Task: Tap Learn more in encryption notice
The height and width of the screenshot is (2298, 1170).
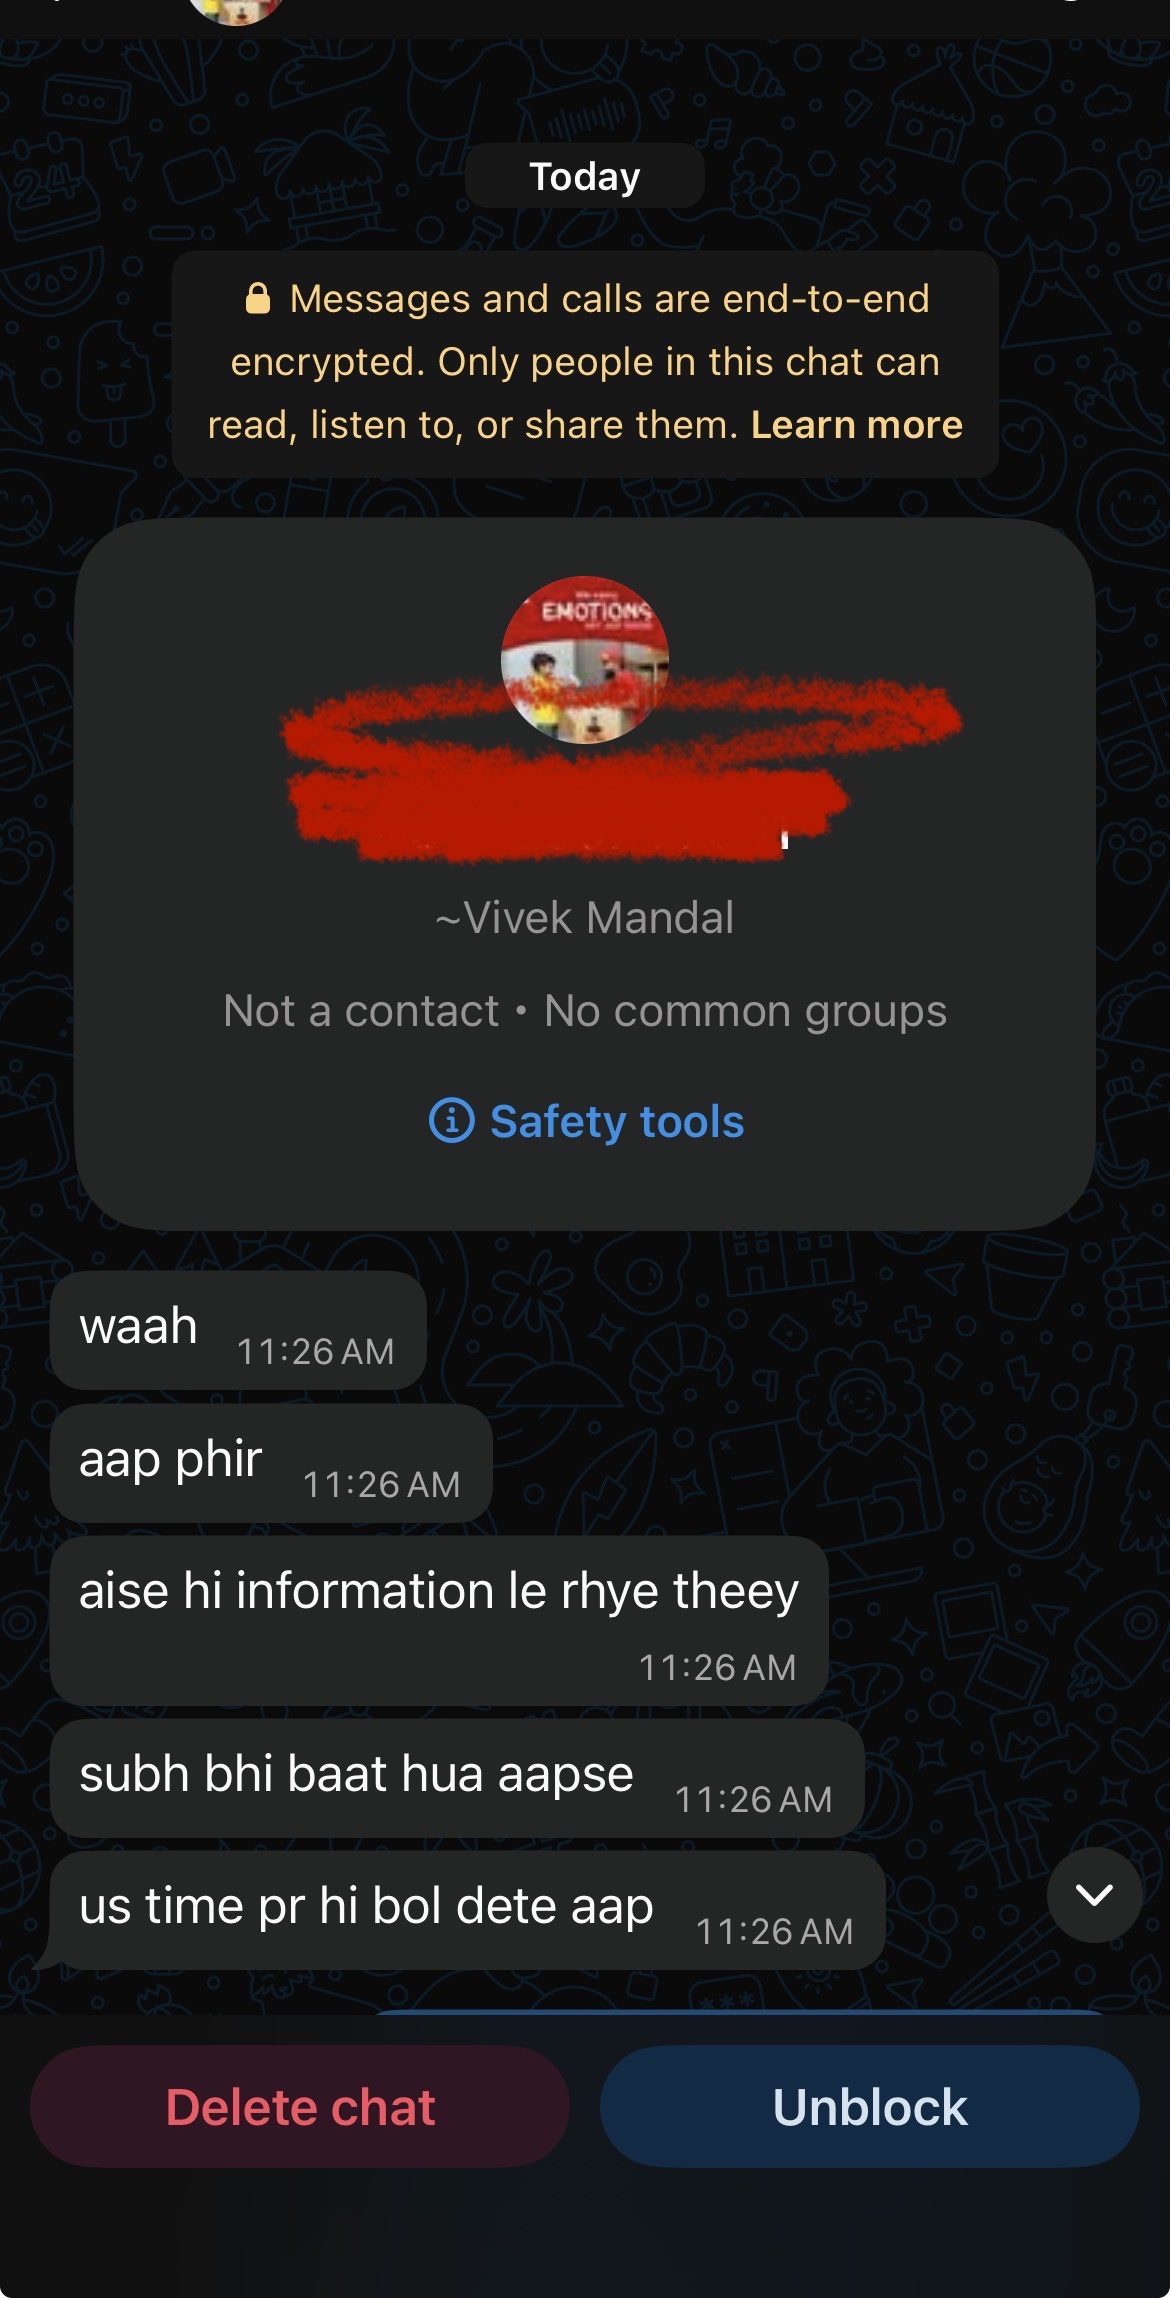Action: (x=857, y=425)
